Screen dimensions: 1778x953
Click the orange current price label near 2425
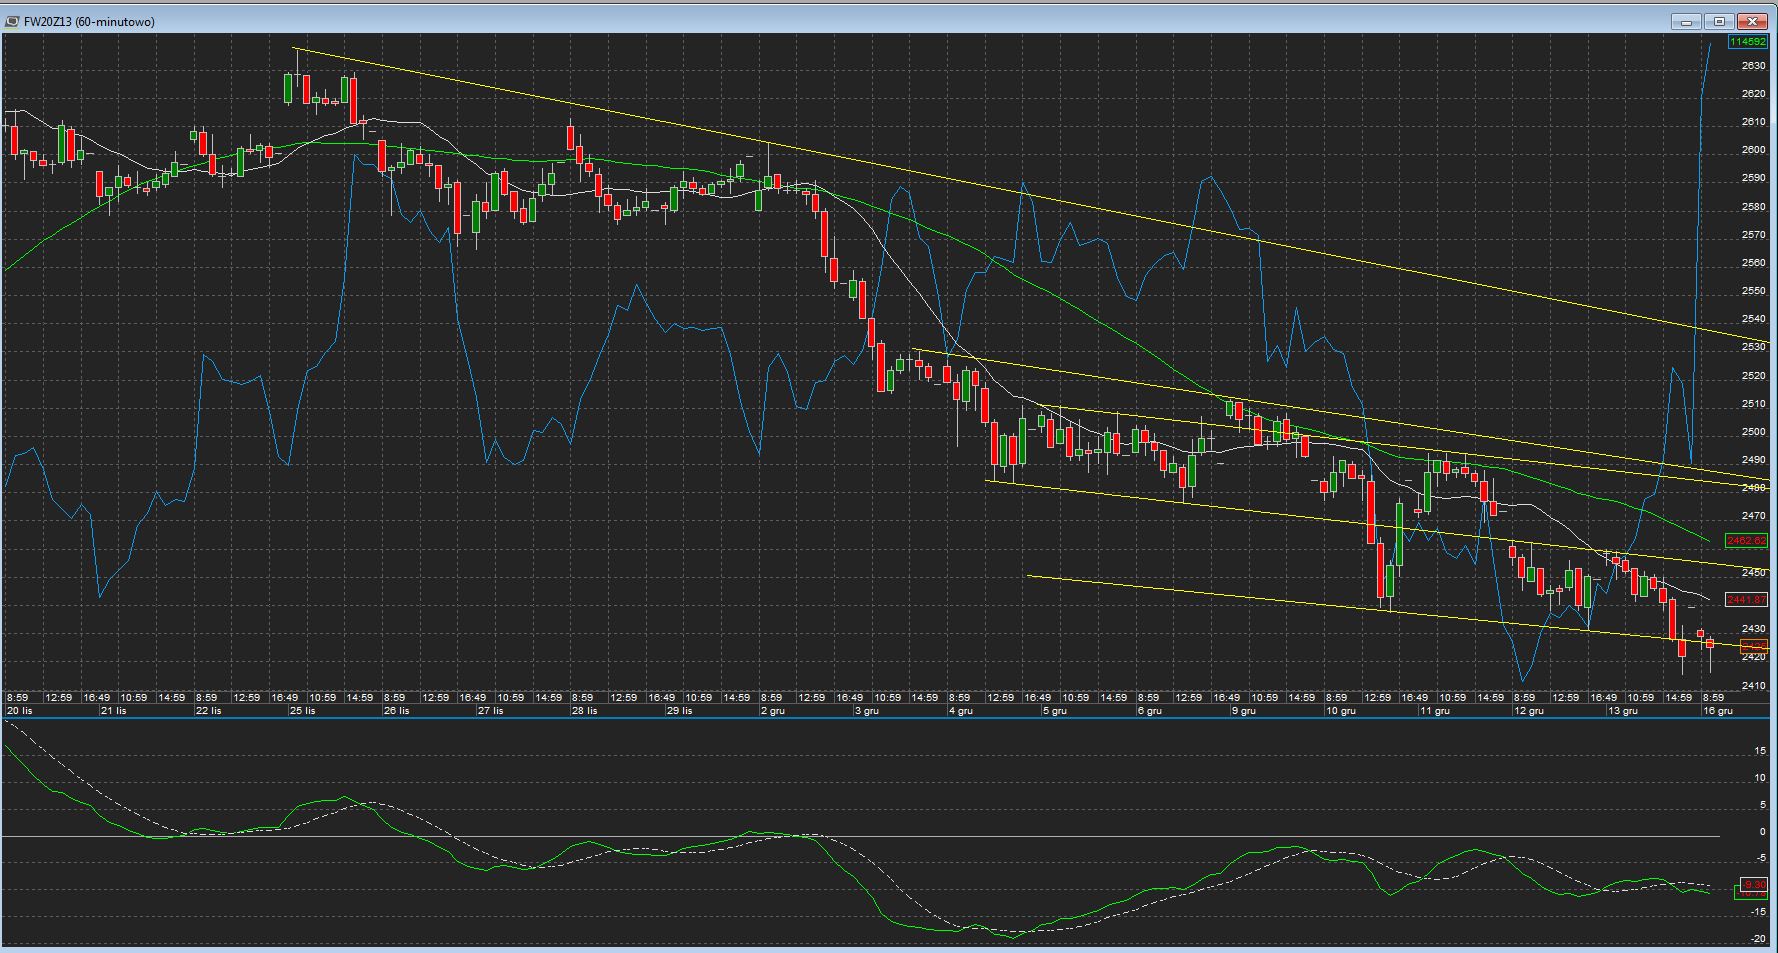point(1754,646)
